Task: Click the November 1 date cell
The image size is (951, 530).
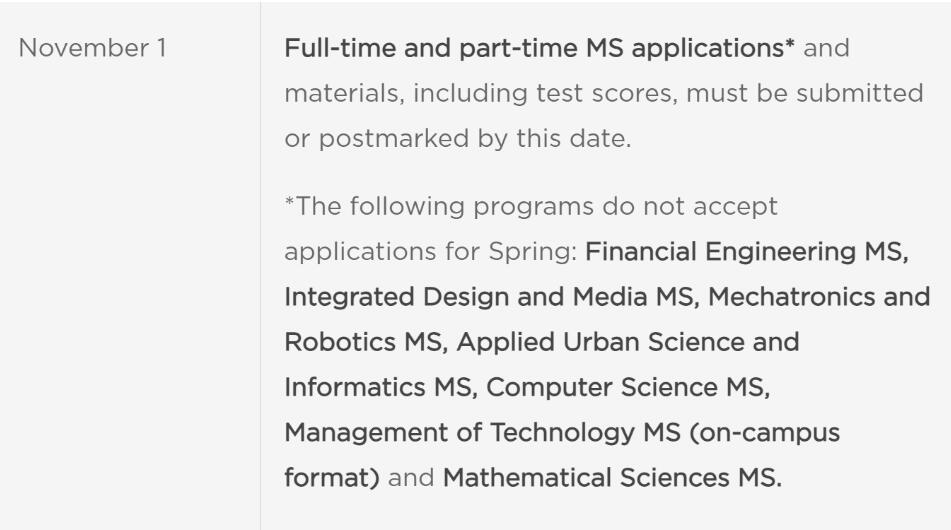Action: pos(92,48)
